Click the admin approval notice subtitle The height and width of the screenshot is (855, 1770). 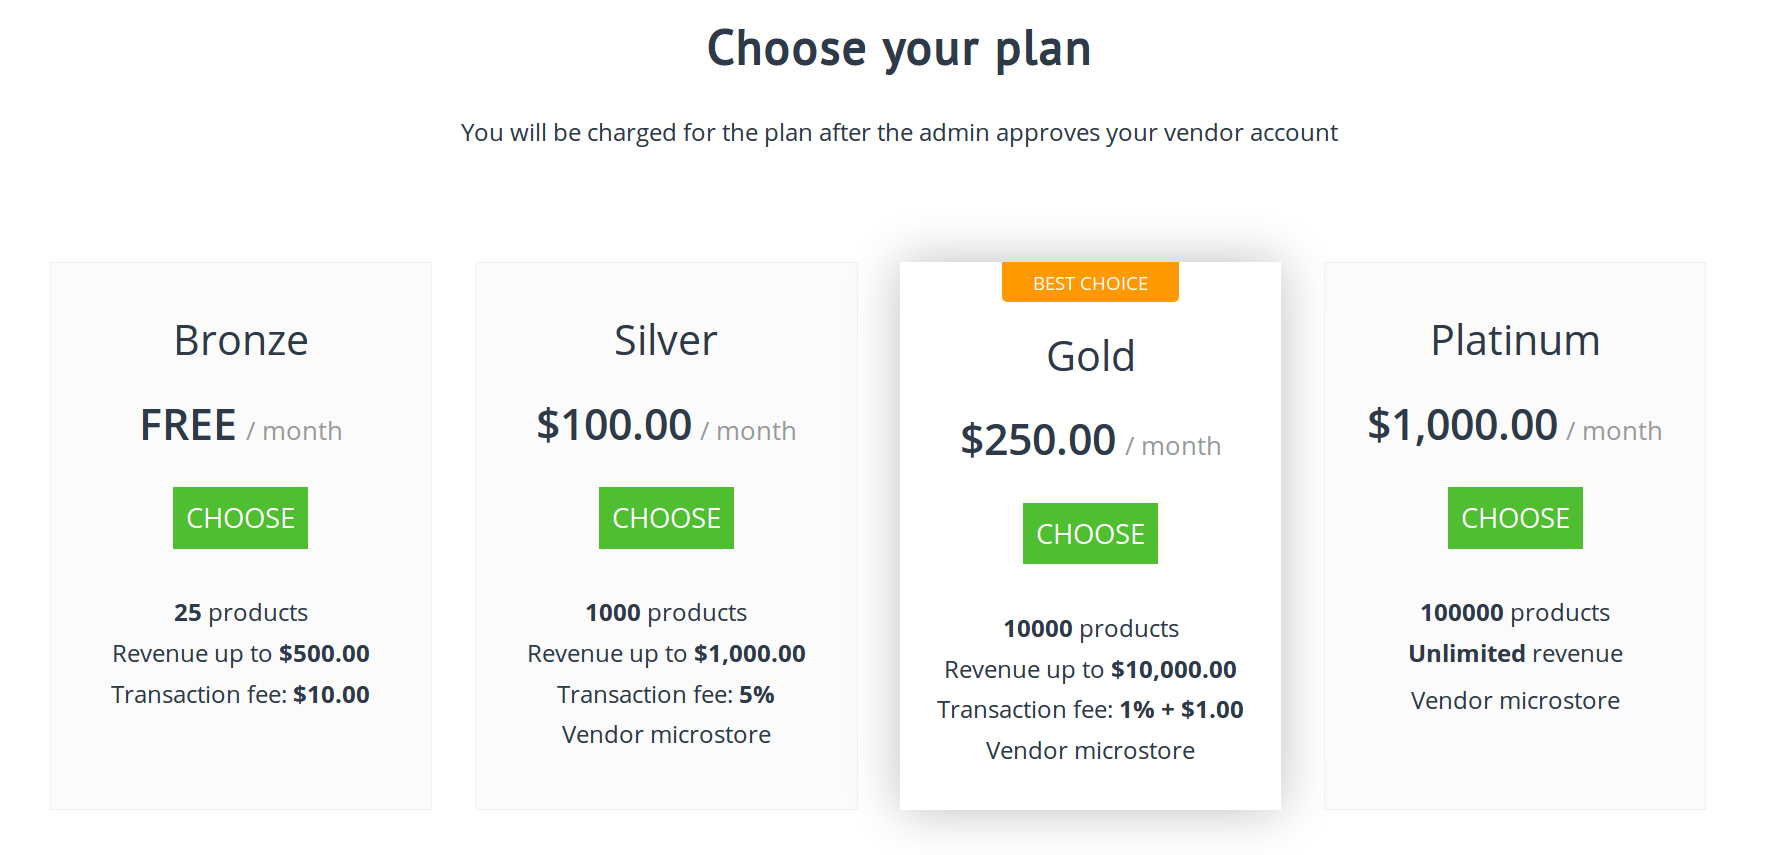pyautogui.click(x=899, y=133)
